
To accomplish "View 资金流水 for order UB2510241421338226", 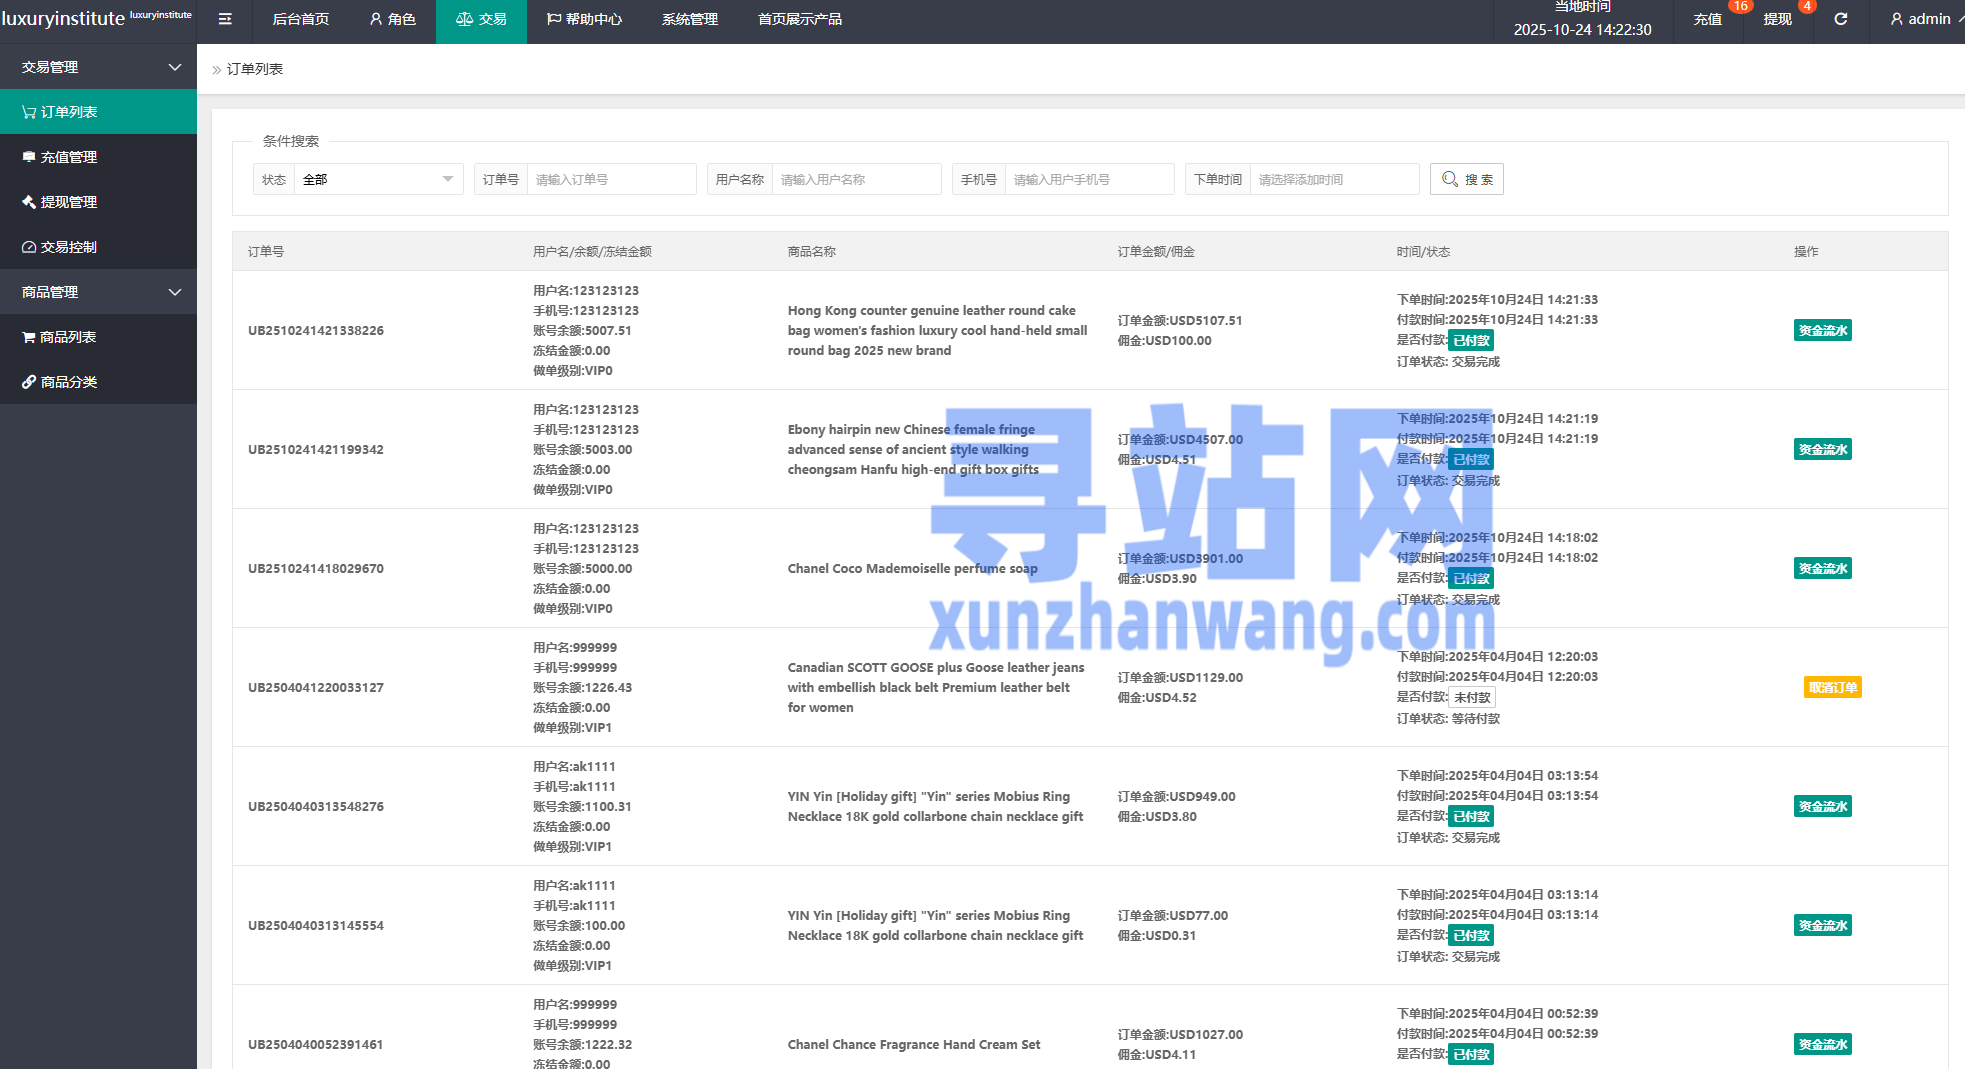I will click(x=1822, y=330).
